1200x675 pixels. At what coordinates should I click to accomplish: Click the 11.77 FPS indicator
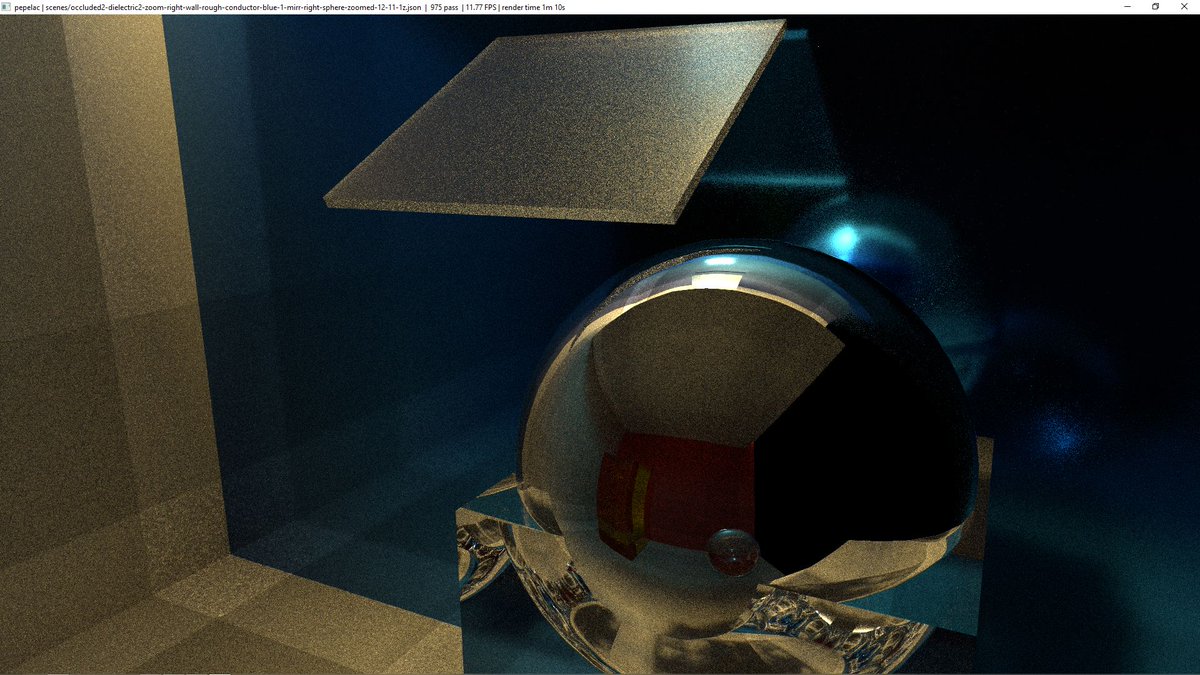coord(482,6)
